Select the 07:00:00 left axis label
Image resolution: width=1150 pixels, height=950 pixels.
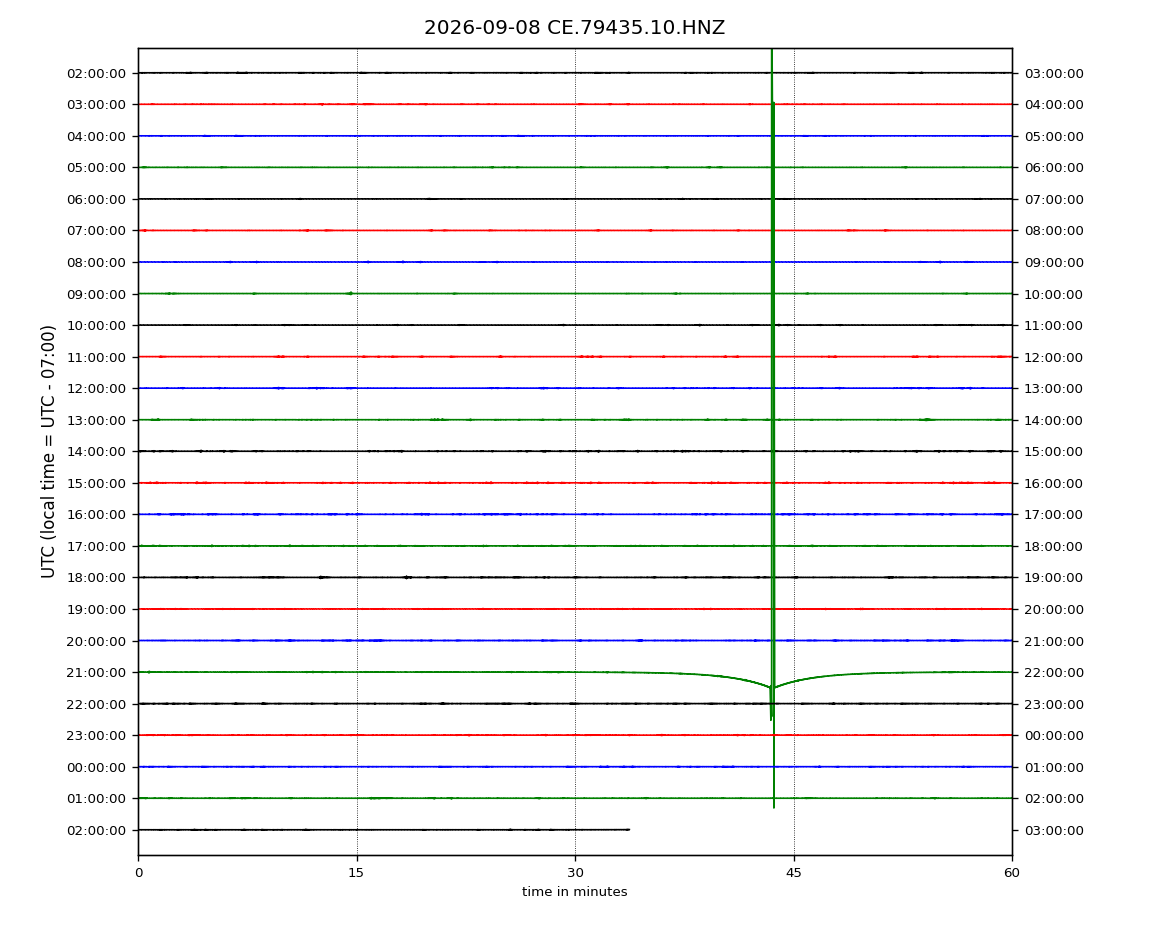coord(96,231)
